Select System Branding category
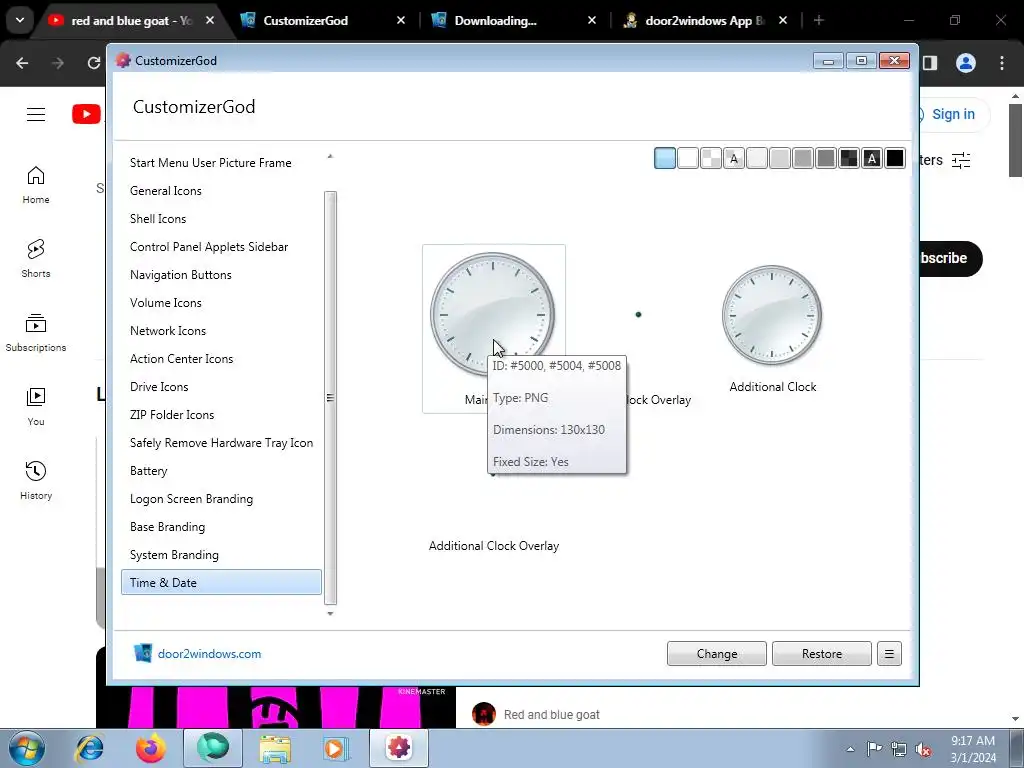1024x768 pixels. coord(174,555)
